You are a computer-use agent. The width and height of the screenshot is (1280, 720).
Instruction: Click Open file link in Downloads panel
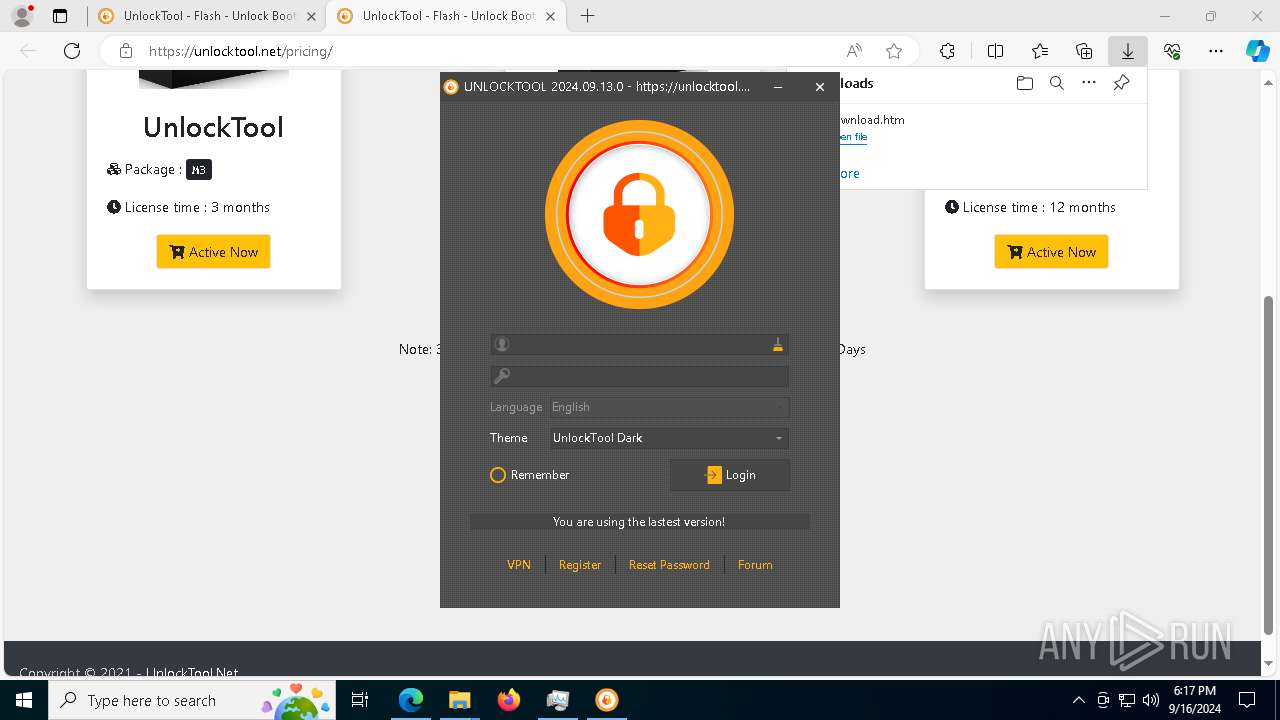[x=853, y=137]
